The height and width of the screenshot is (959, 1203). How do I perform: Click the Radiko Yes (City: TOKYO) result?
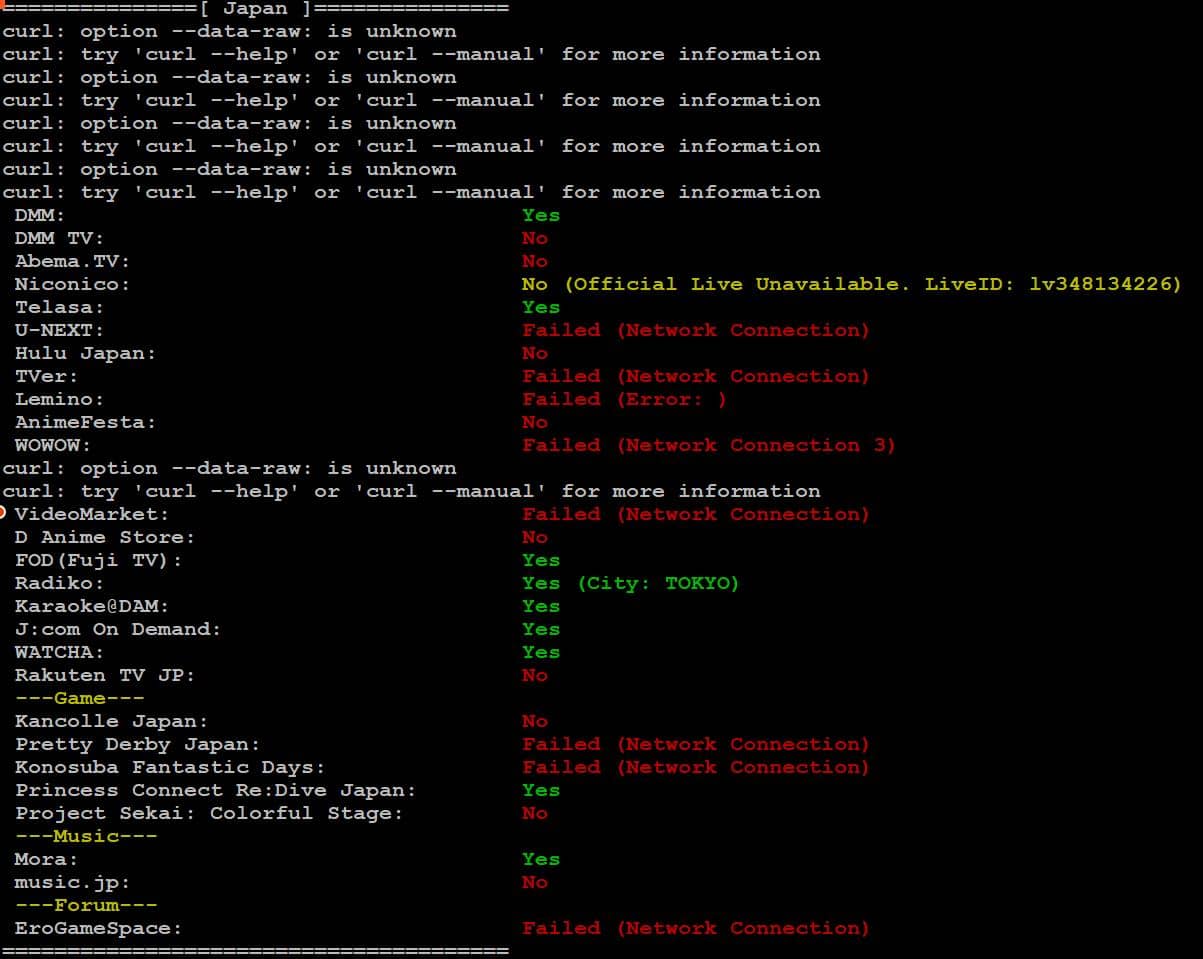coord(630,583)
